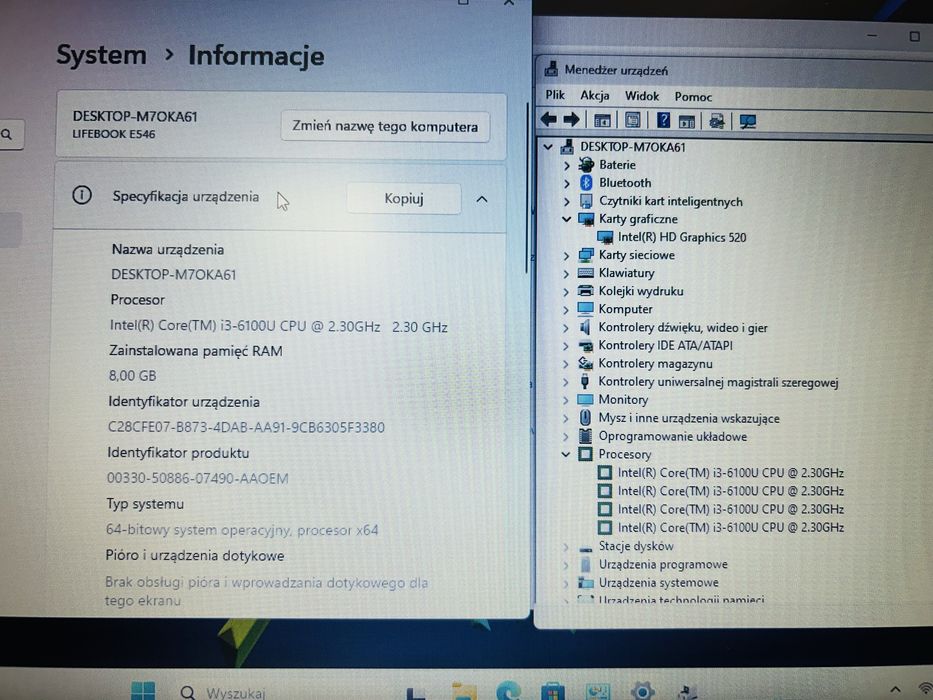Image resolution: width=933 pixels, height=700 pixels.
Task: Click the Karty graficzne display adapter icon
Action: pyautogui.click(x=586, y=219)
